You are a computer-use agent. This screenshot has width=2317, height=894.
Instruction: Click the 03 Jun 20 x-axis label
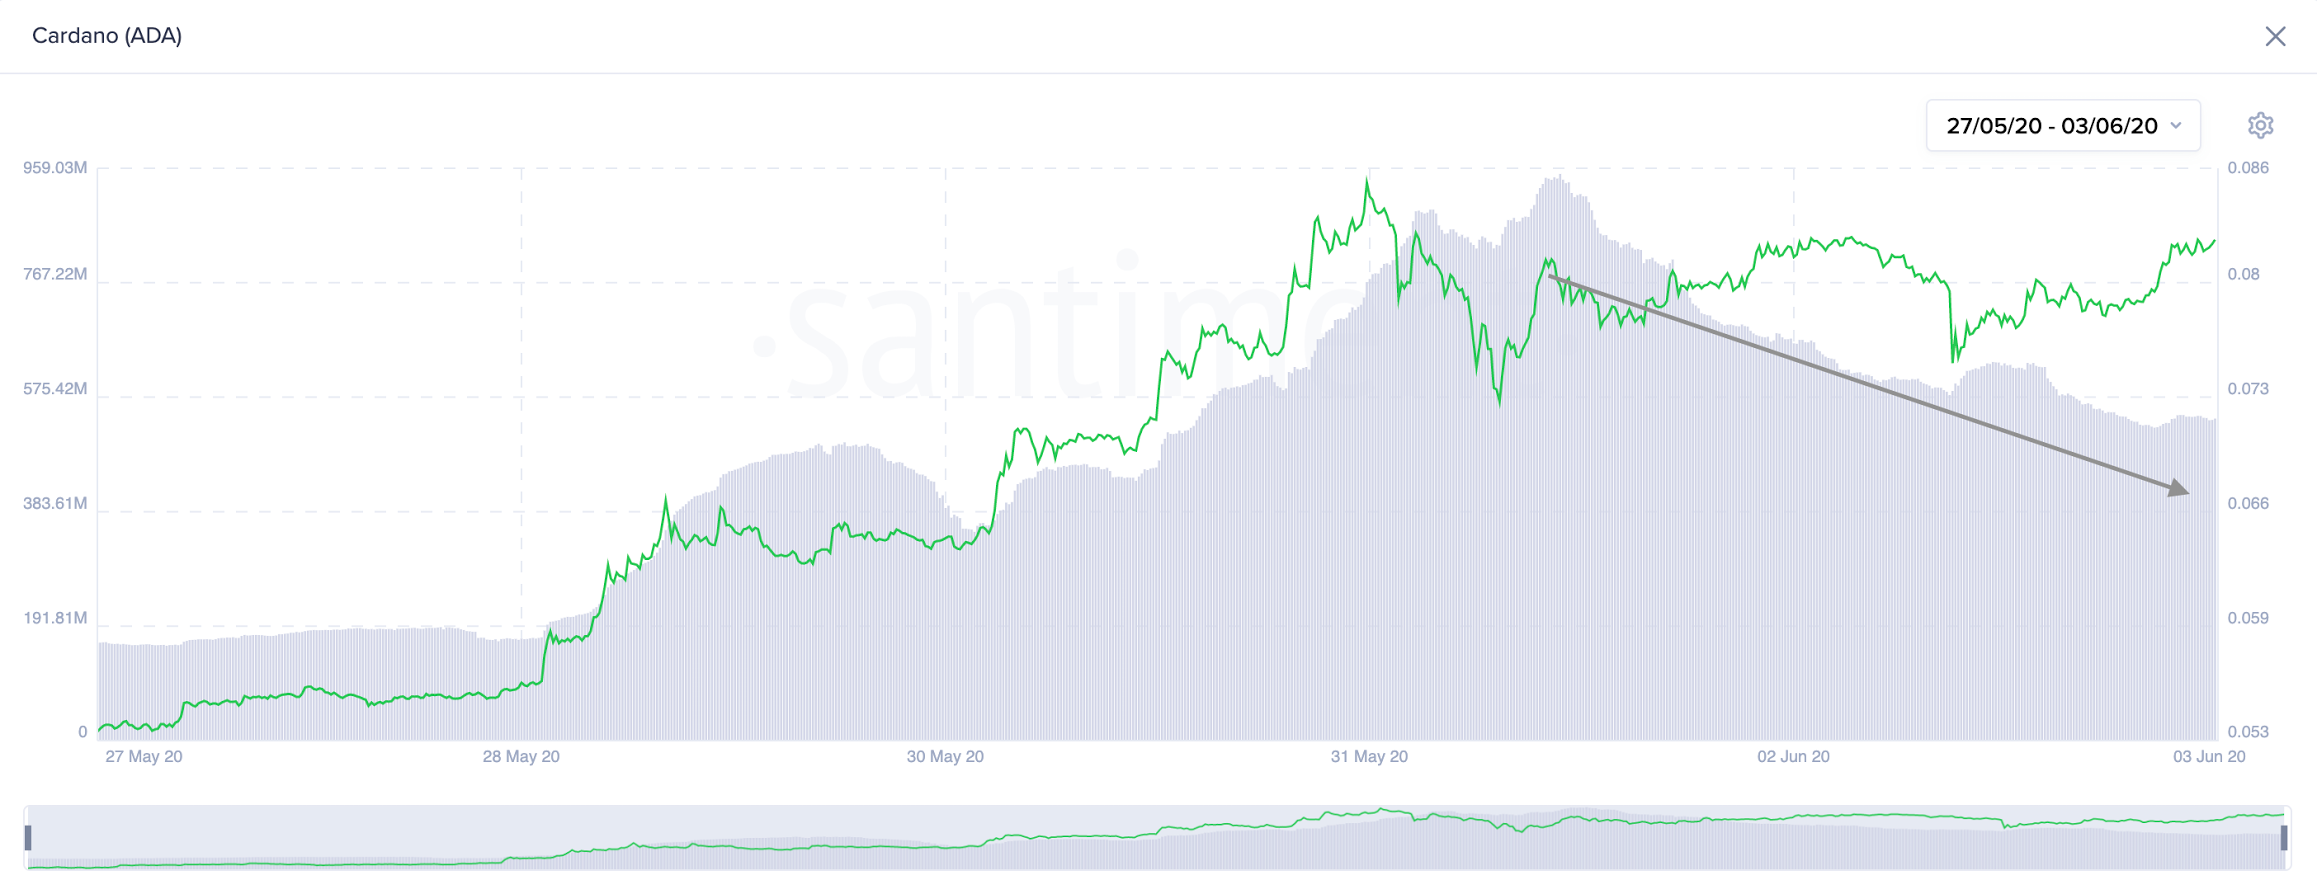(x=2209, y=757)
